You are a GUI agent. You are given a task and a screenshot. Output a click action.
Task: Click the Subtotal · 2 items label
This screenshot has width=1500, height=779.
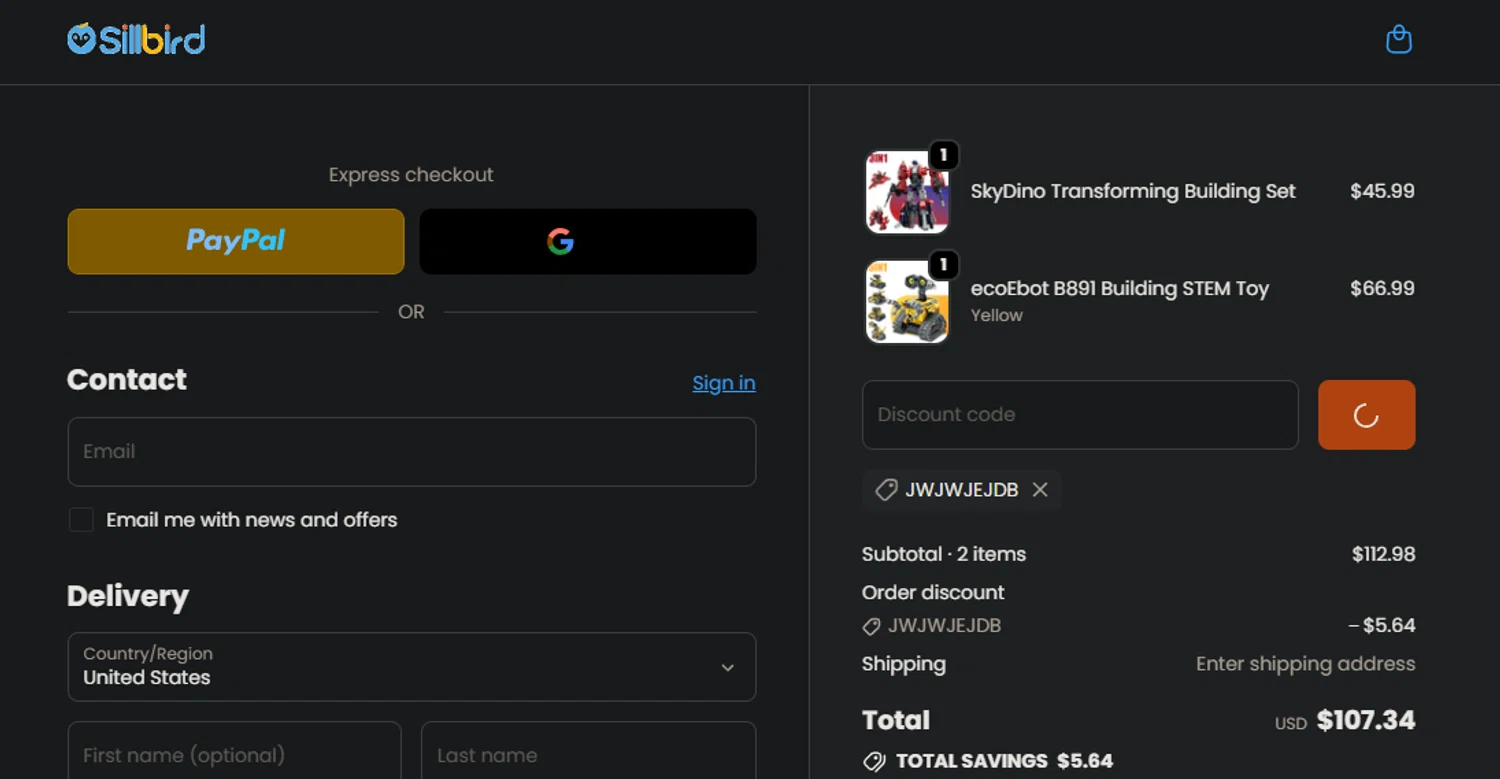coord(944,554)
